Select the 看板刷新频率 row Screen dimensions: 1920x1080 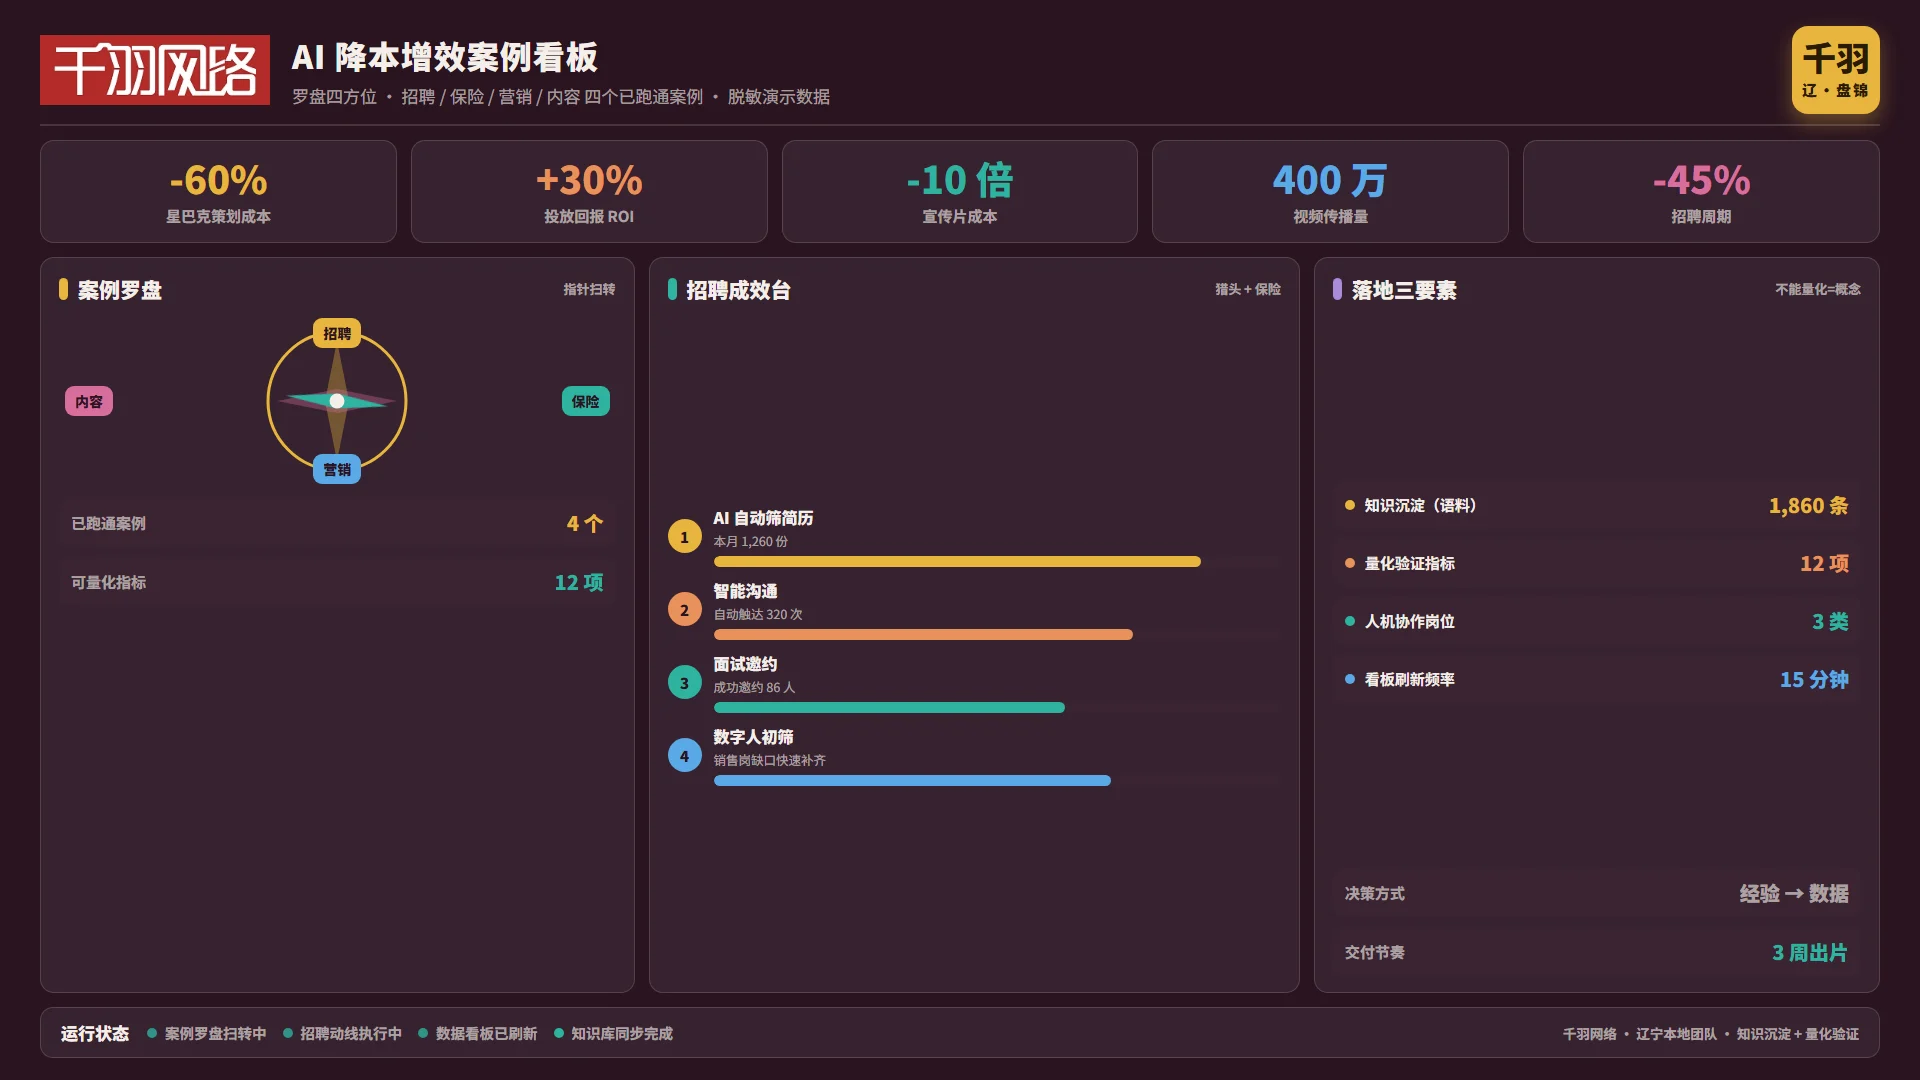point(1596,680)
